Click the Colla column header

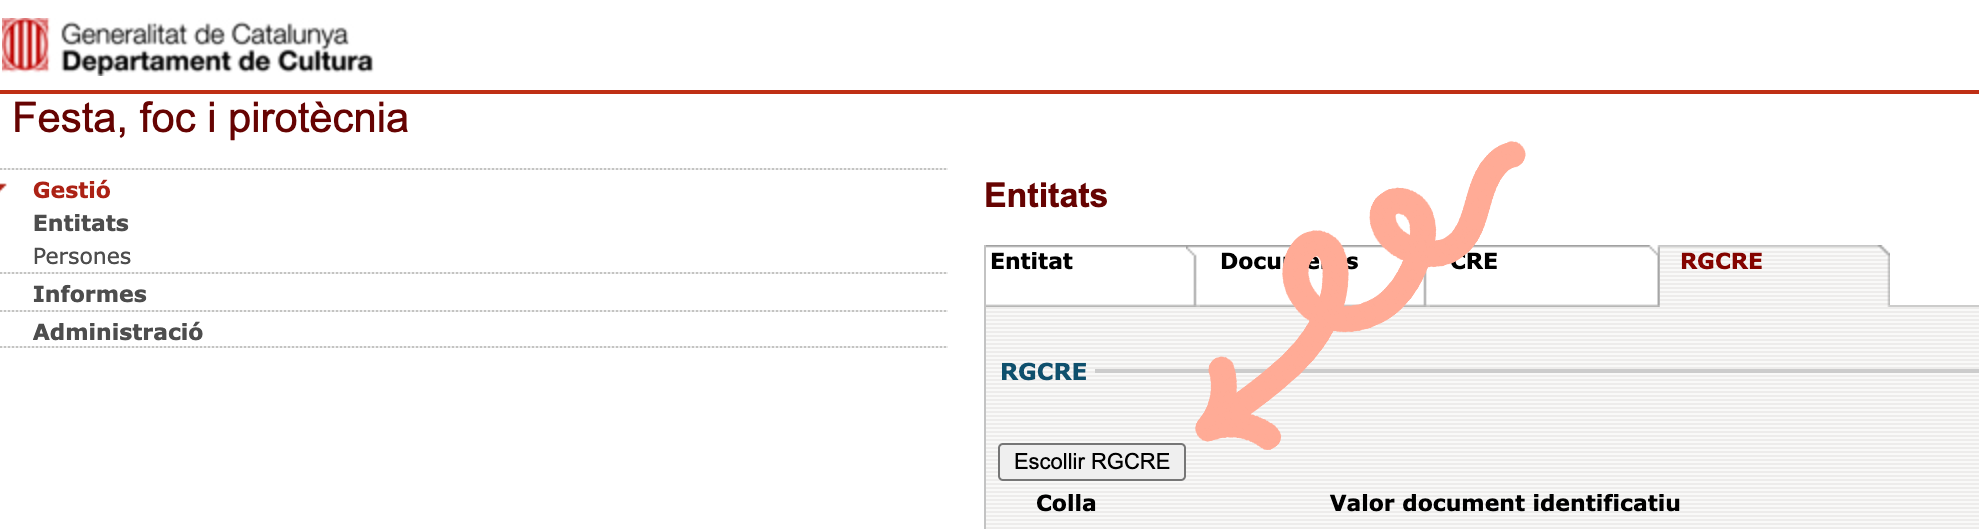(1065, 503)
